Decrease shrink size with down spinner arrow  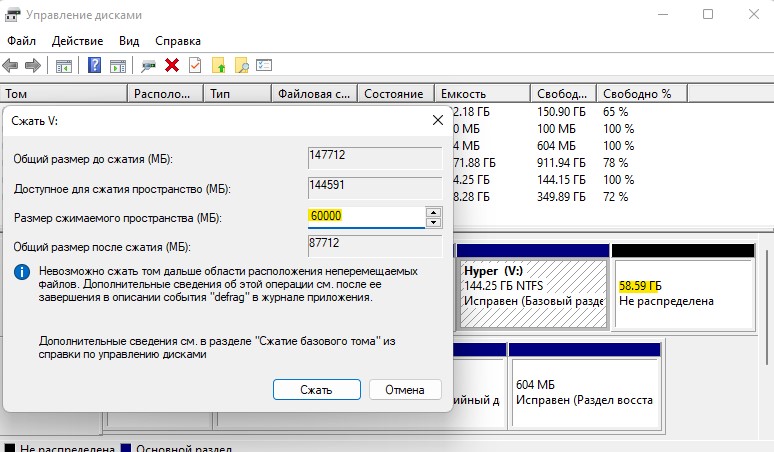pyautogui.click(x=433, y=222)
